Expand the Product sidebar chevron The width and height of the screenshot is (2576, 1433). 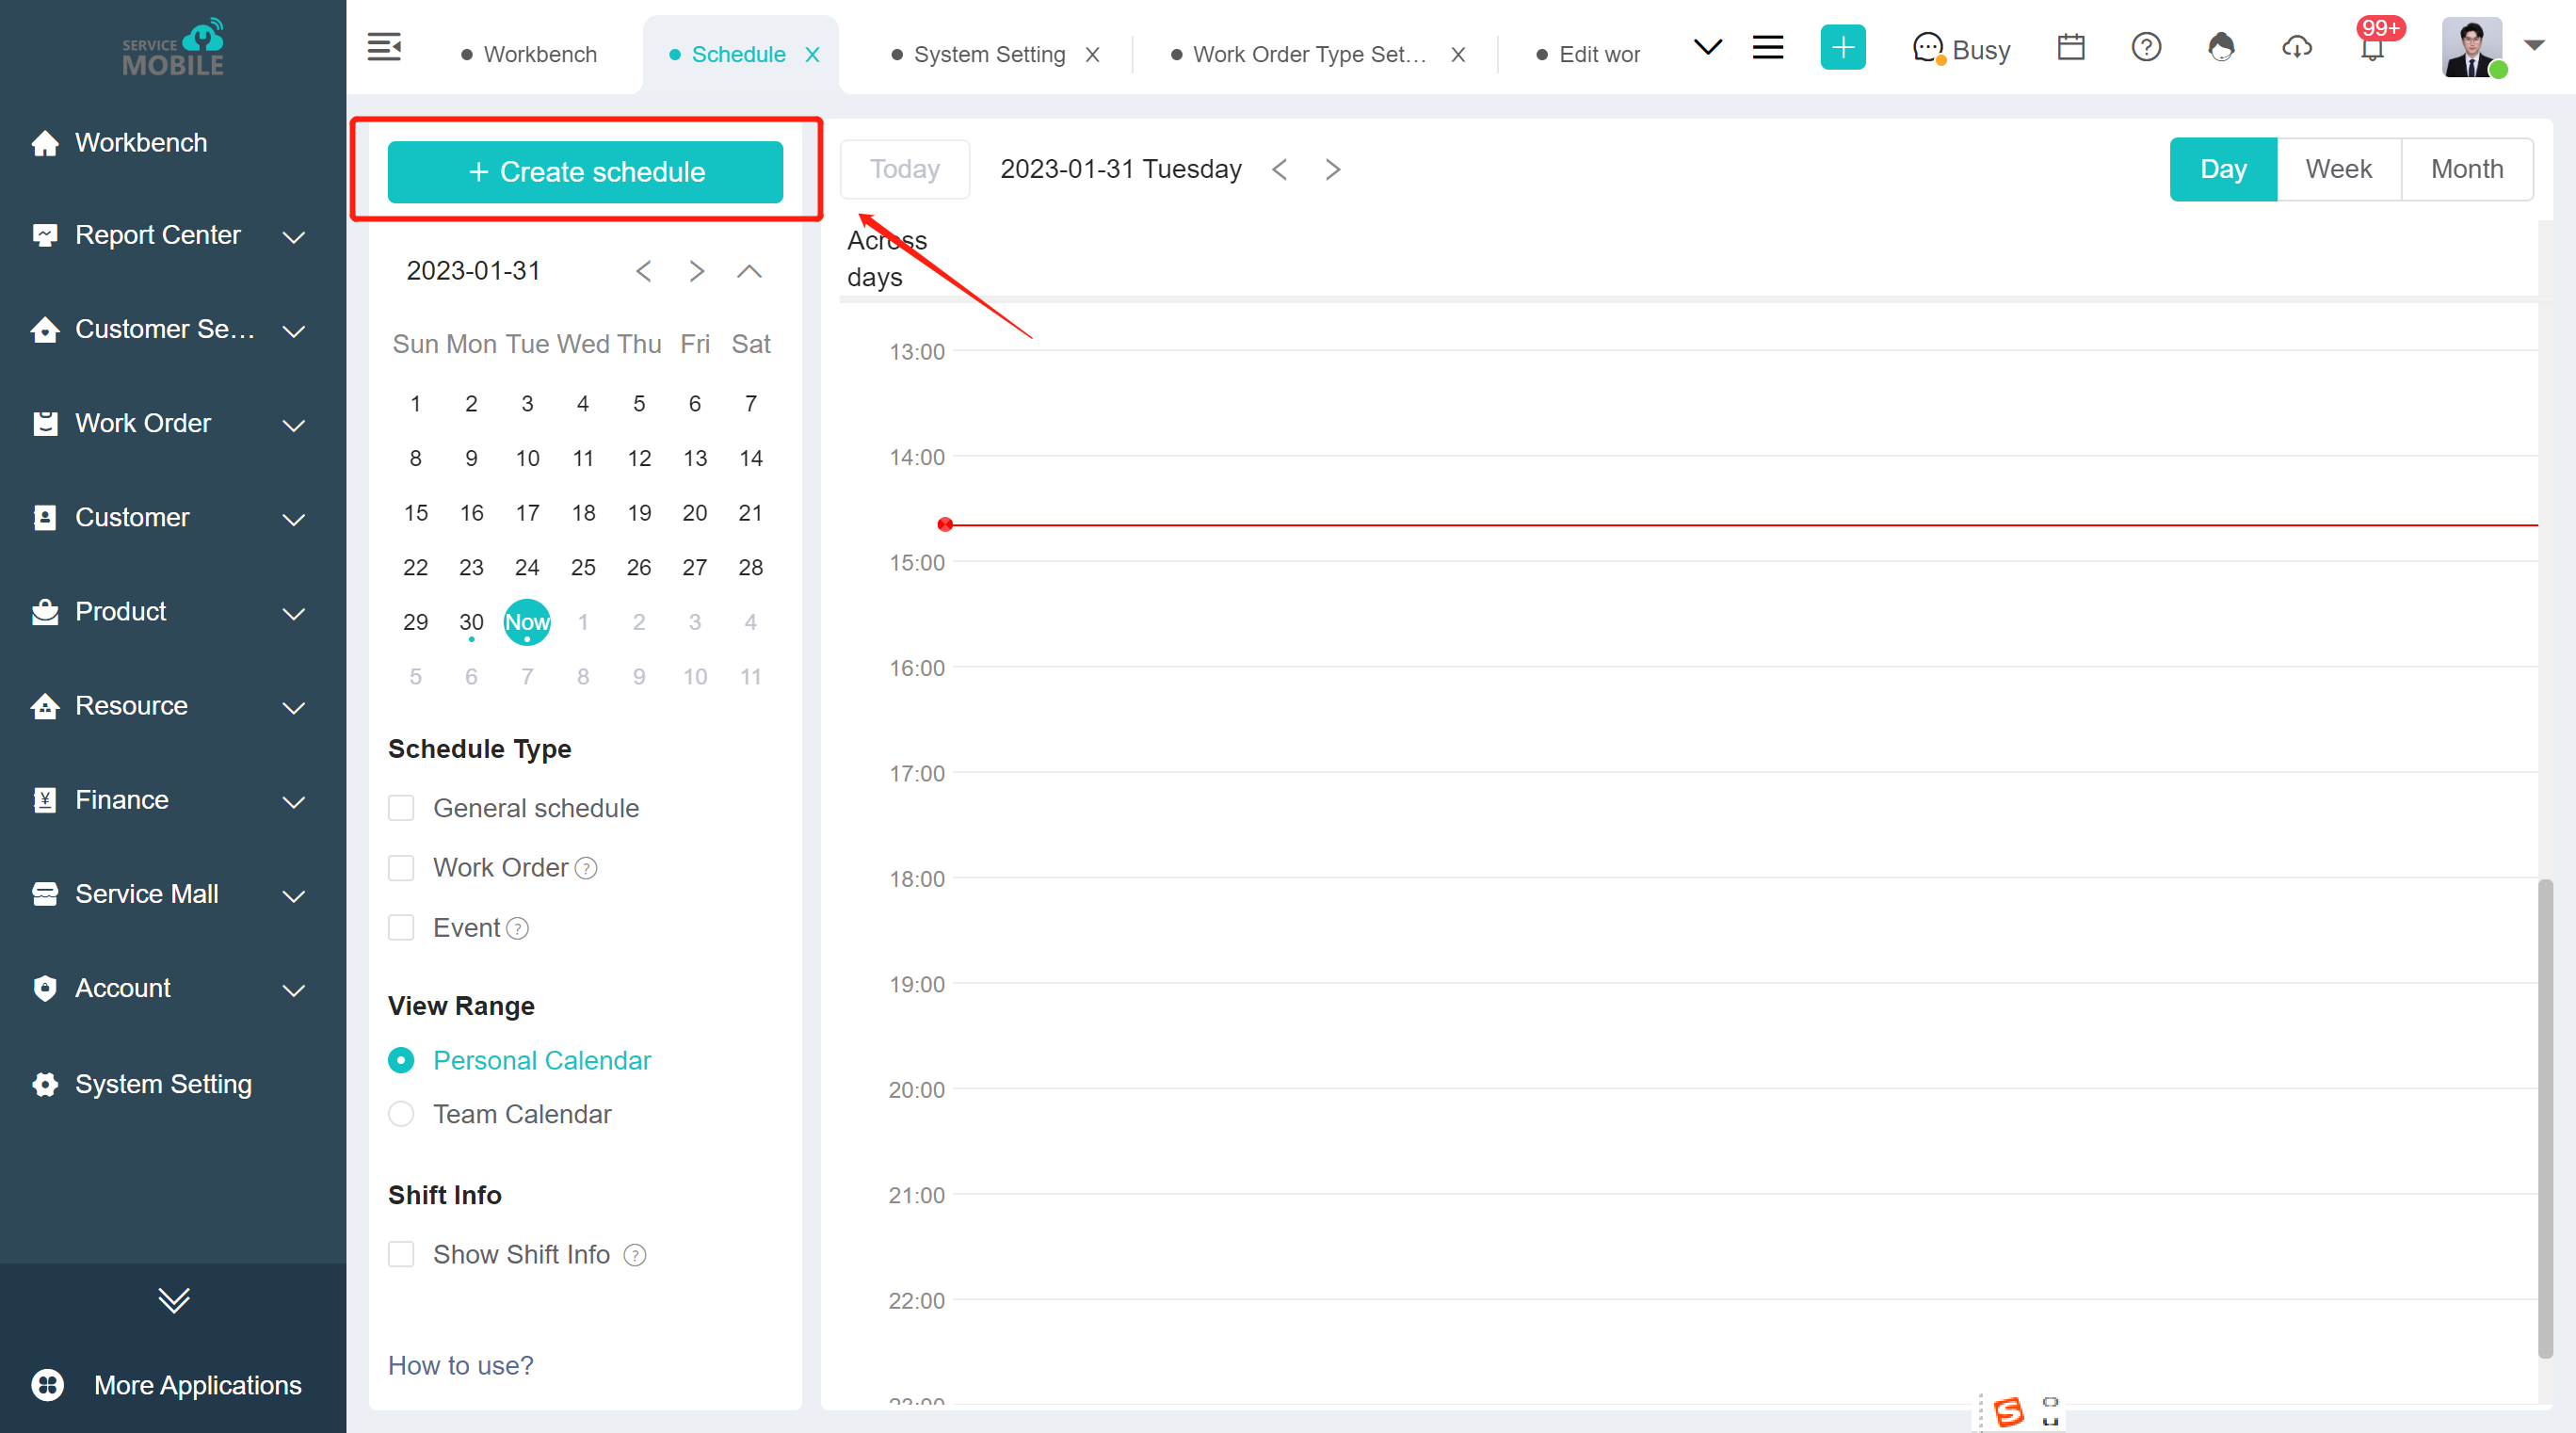[293, 613]
